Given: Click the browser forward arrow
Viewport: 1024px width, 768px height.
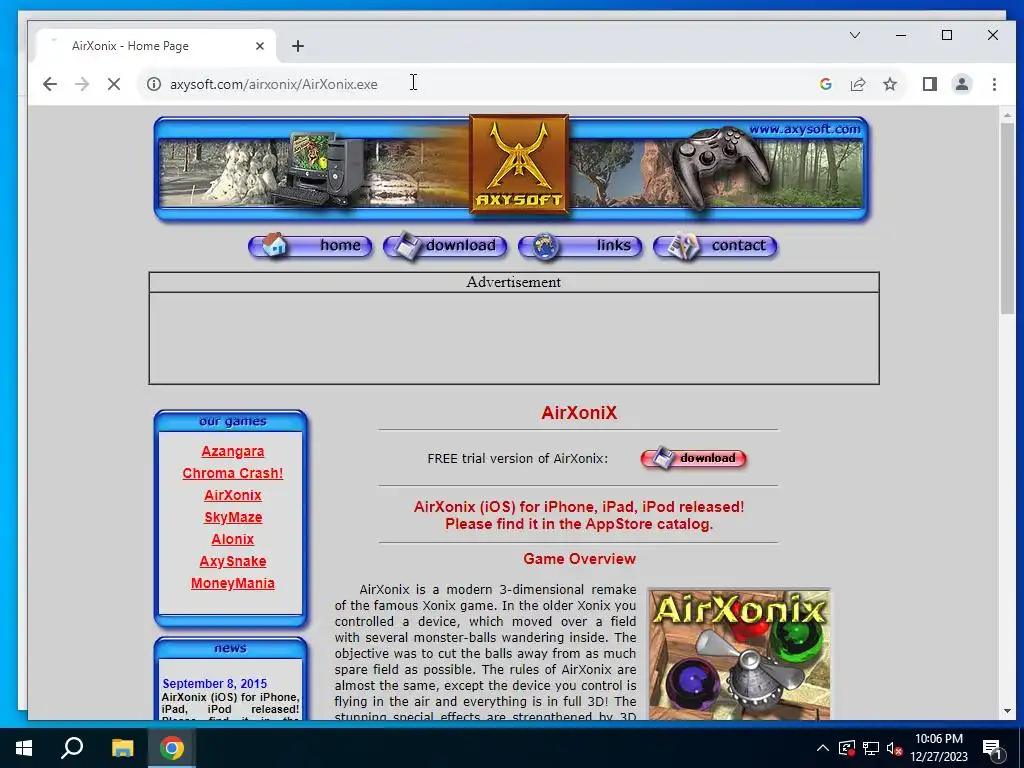Looking at the screenshot, I should click(82, 84).
